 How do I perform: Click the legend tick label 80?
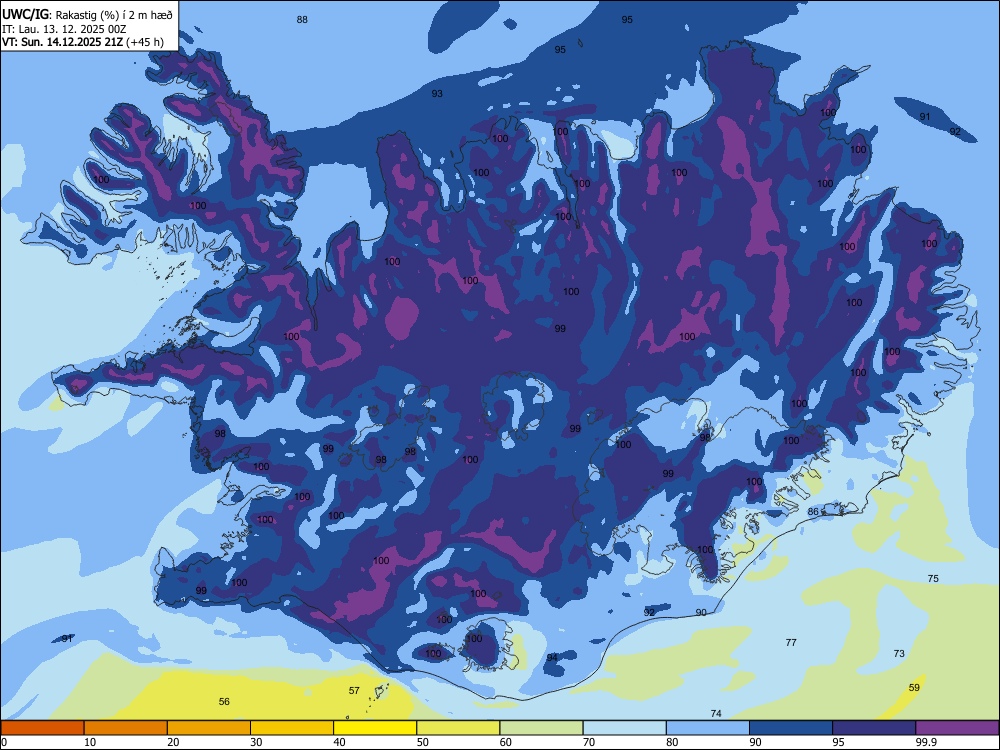(672, 742)
